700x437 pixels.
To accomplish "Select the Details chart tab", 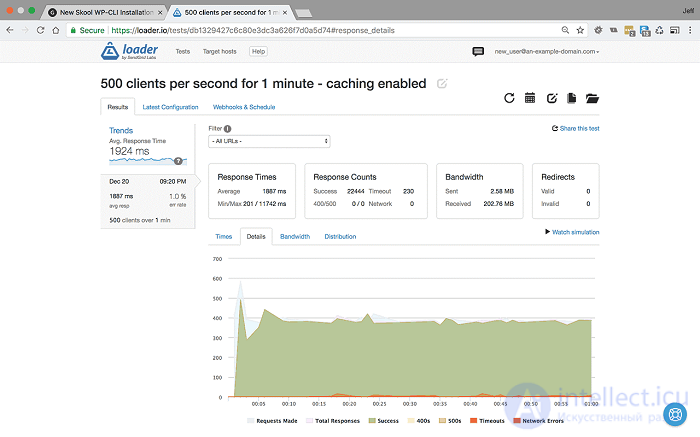I will (256, 236).
